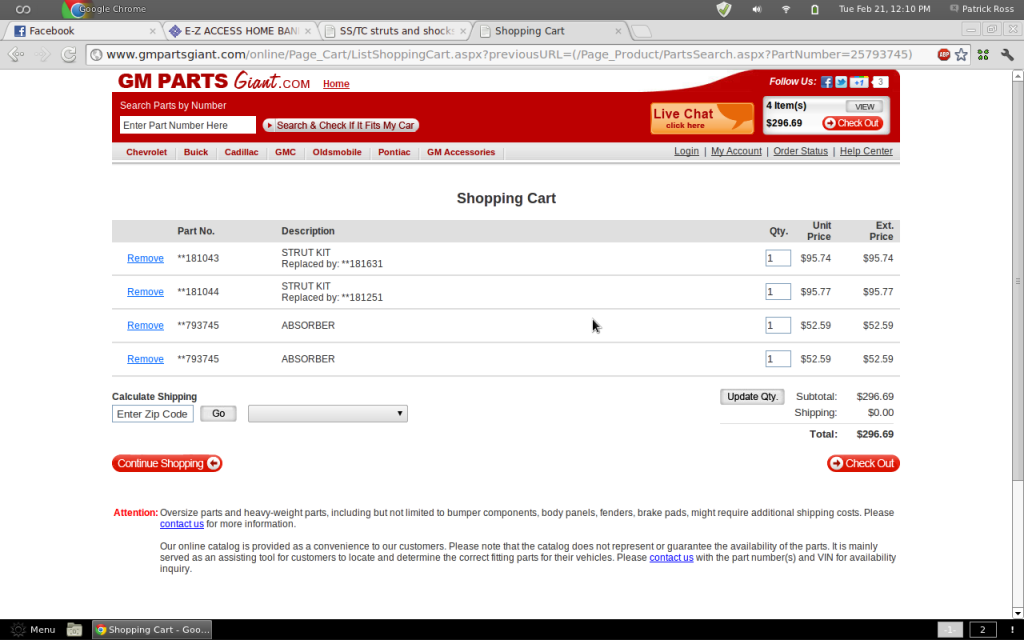Click the Update Qty. button
This screenshot has height=640, width=1024.
pyautogui.click(x=752, y=396)
